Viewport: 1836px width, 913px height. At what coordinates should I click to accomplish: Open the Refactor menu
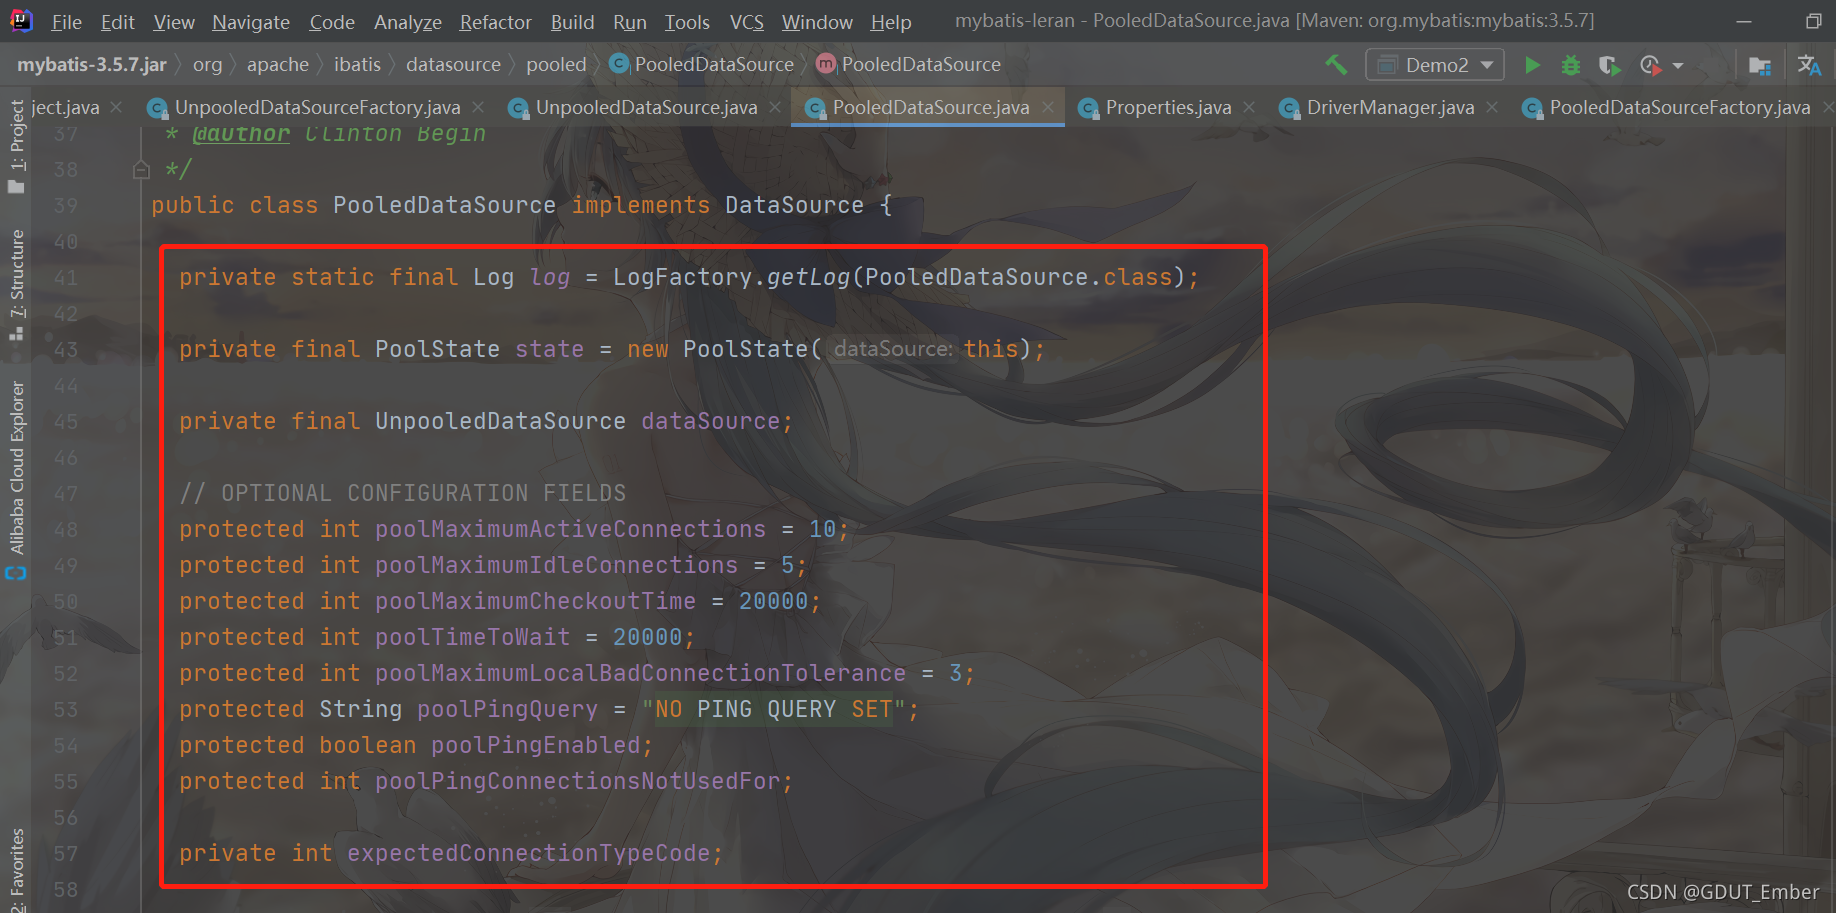(x=496, y=22)
